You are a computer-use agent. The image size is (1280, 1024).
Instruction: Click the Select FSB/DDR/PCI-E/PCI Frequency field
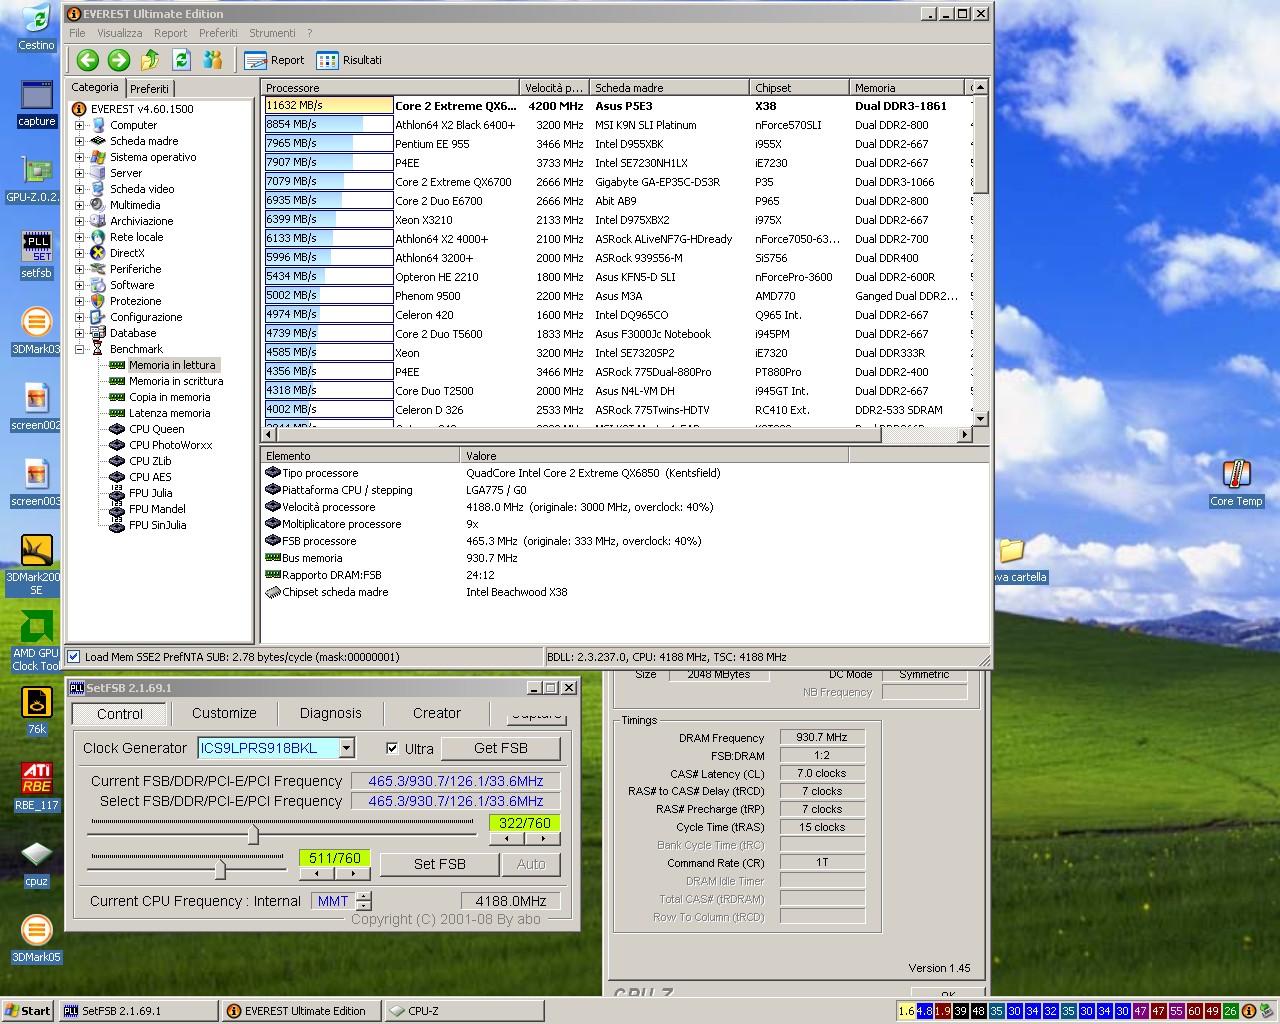coord(456,801)
